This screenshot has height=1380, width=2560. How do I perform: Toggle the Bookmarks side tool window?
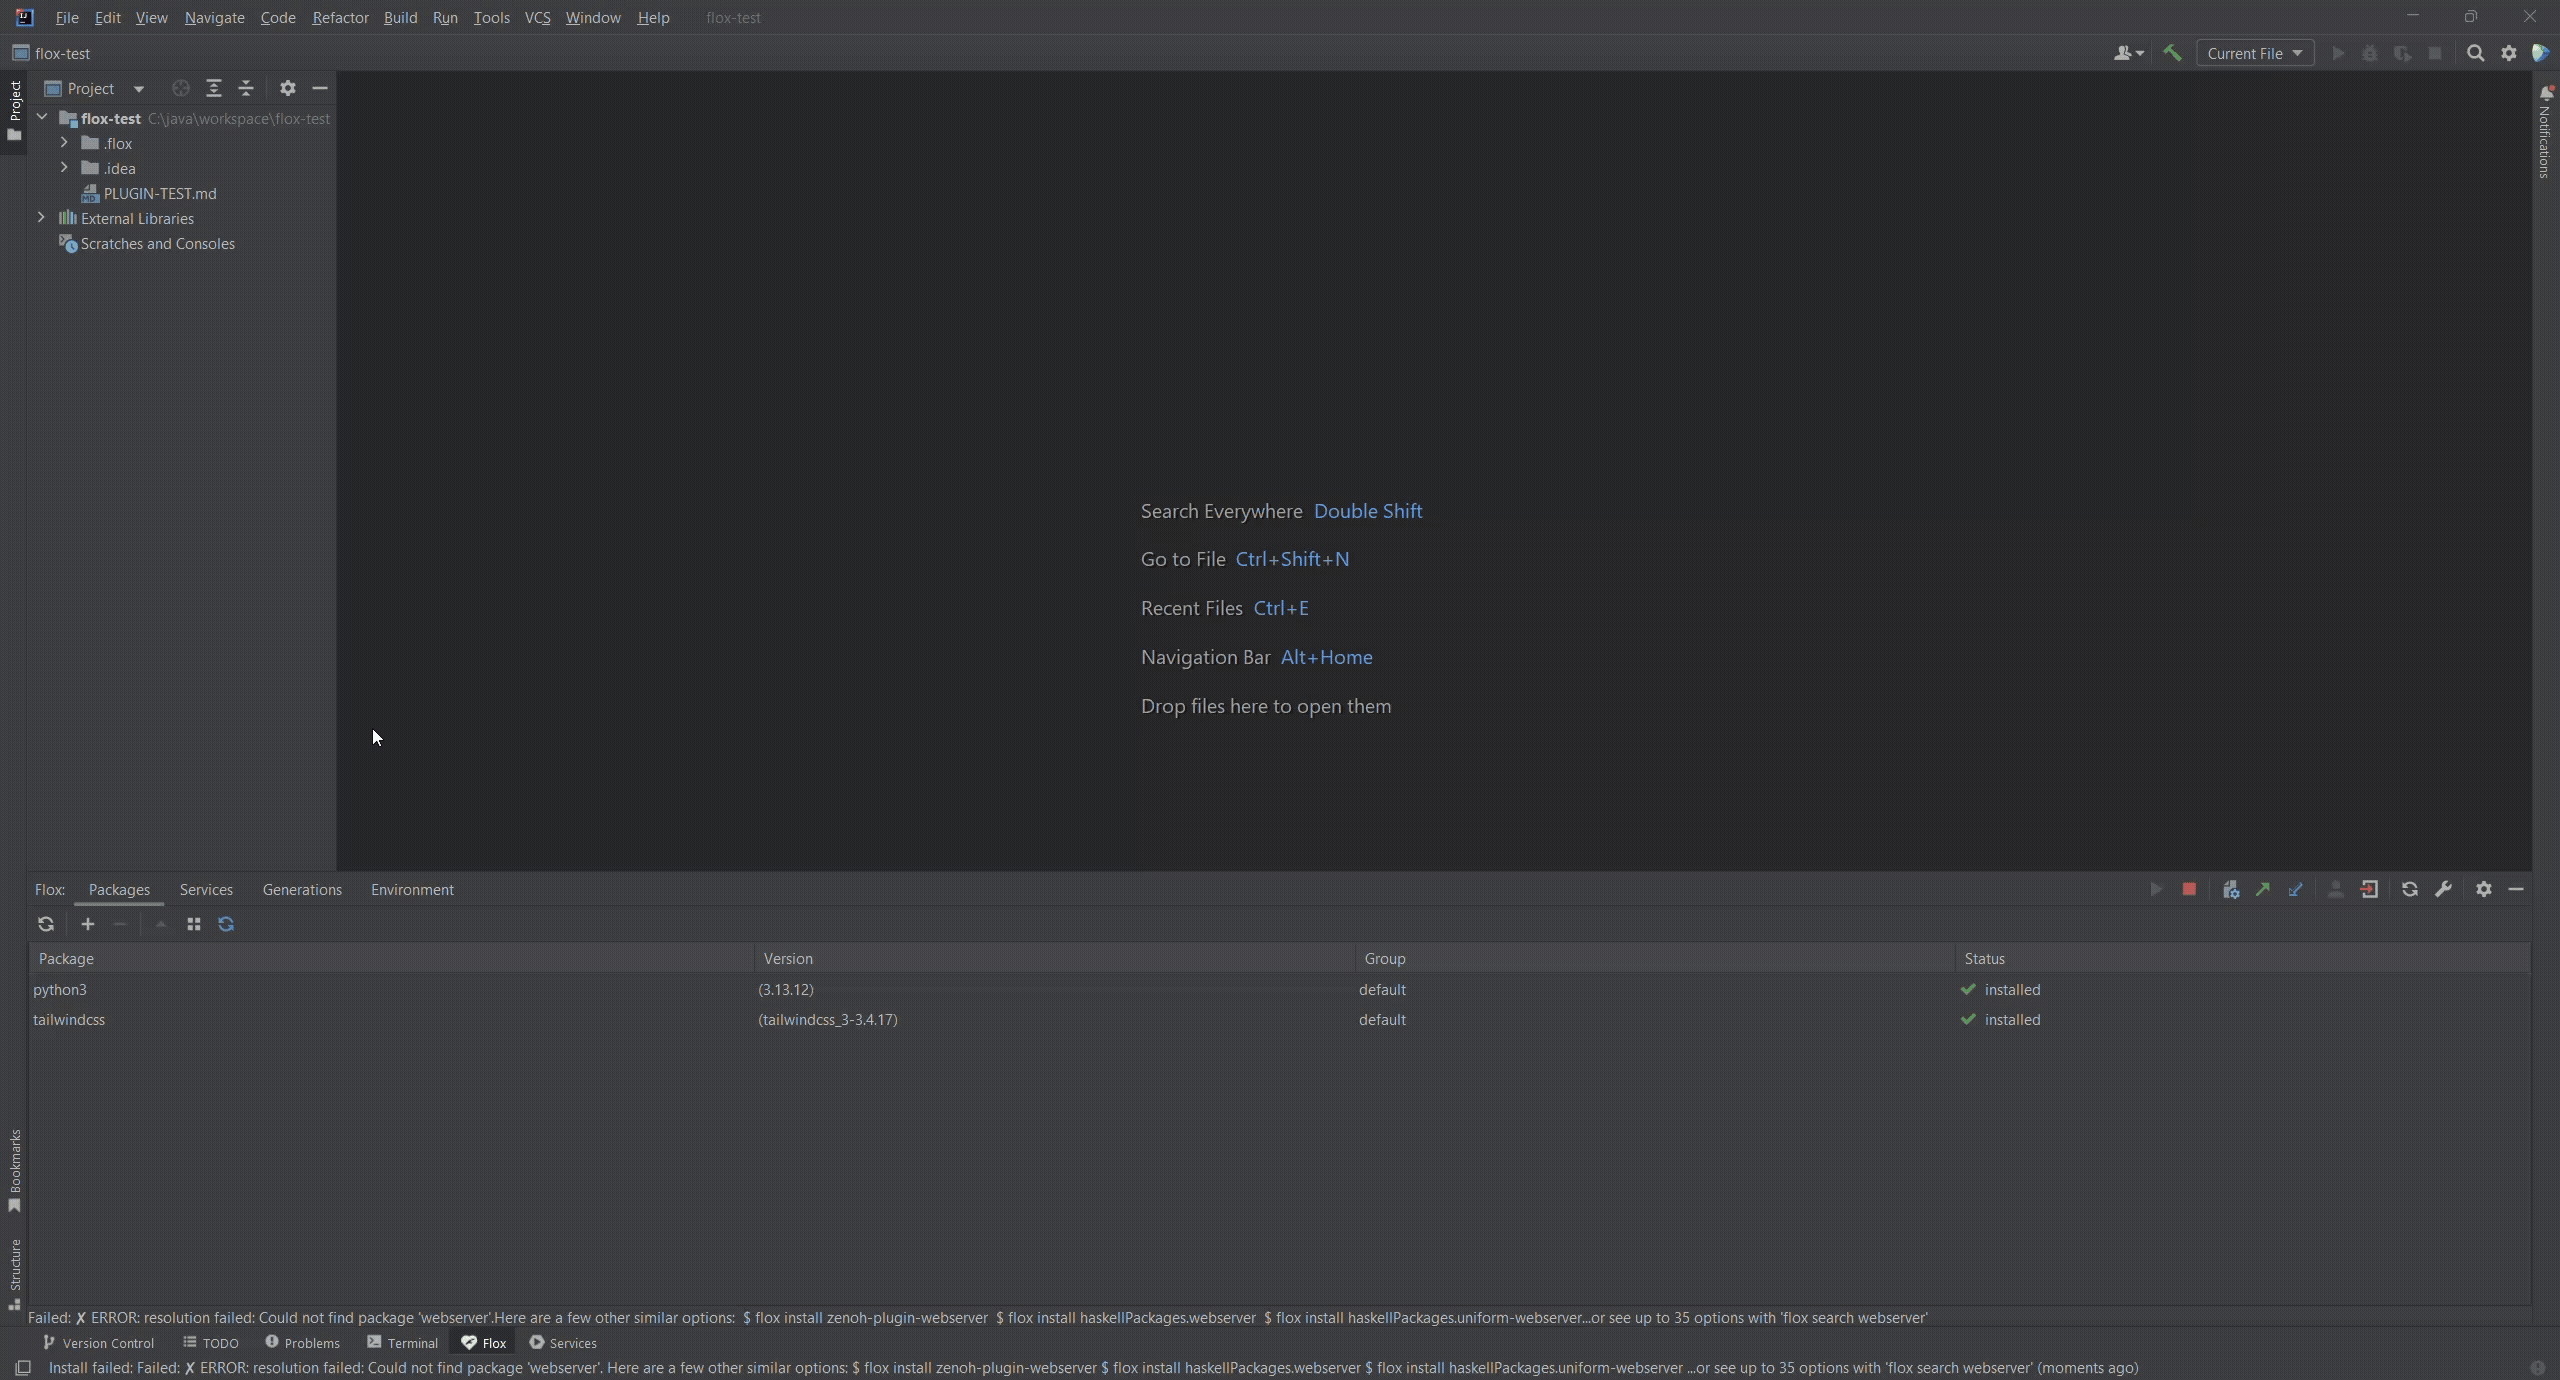[14, 1170]
